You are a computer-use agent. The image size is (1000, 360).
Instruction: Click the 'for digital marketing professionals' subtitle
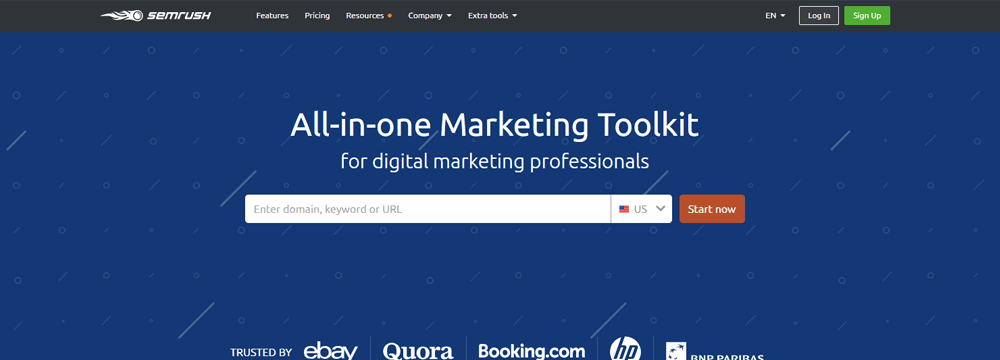[494, 161]
